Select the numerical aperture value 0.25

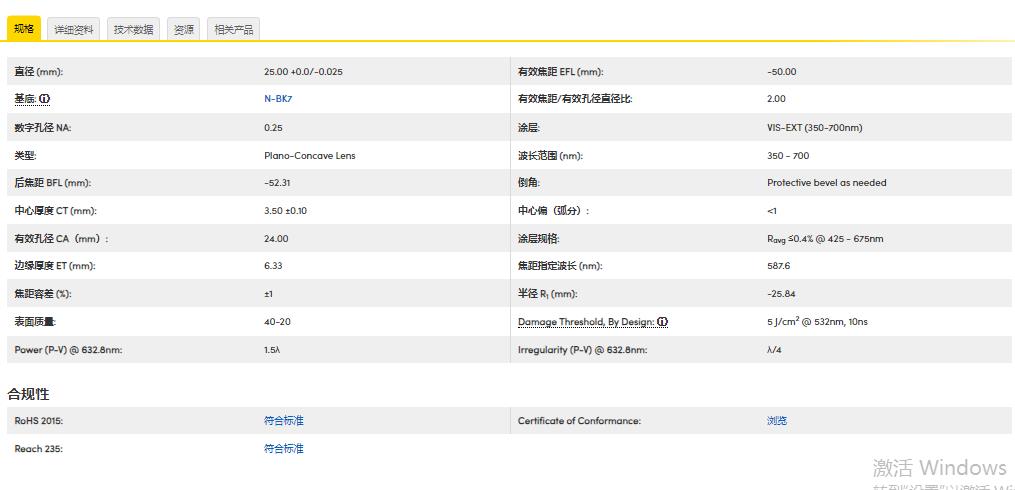tap(273, 128)
